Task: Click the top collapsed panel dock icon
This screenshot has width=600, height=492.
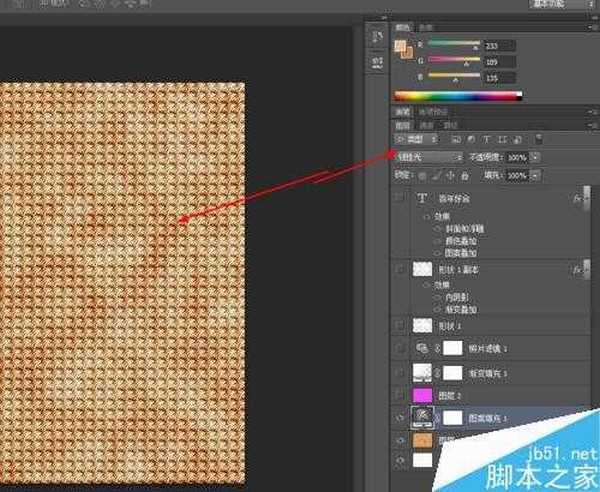Action: point(376,35)
